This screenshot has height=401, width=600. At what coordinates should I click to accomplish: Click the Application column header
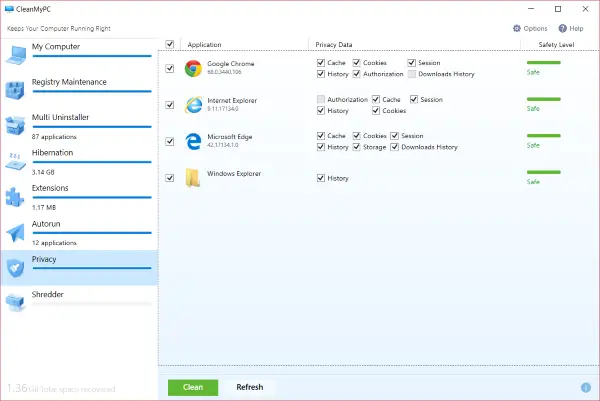pos(204,44)
